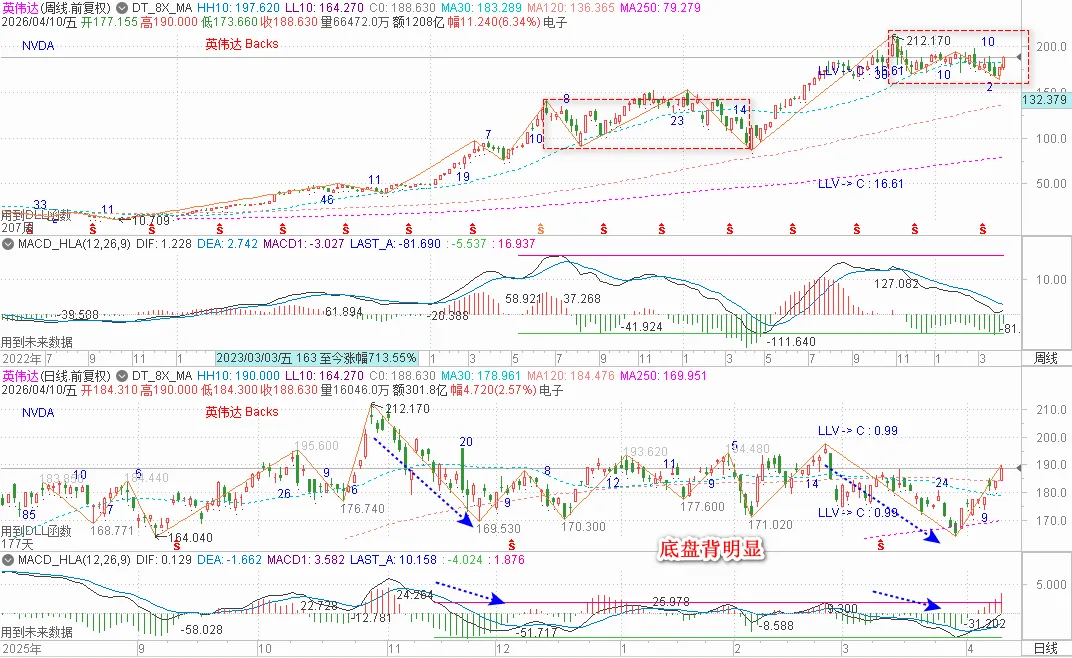Click DEA: -1.662 in daily MACD header
This screenshot has width=1072, height=658.
(229, 560)
